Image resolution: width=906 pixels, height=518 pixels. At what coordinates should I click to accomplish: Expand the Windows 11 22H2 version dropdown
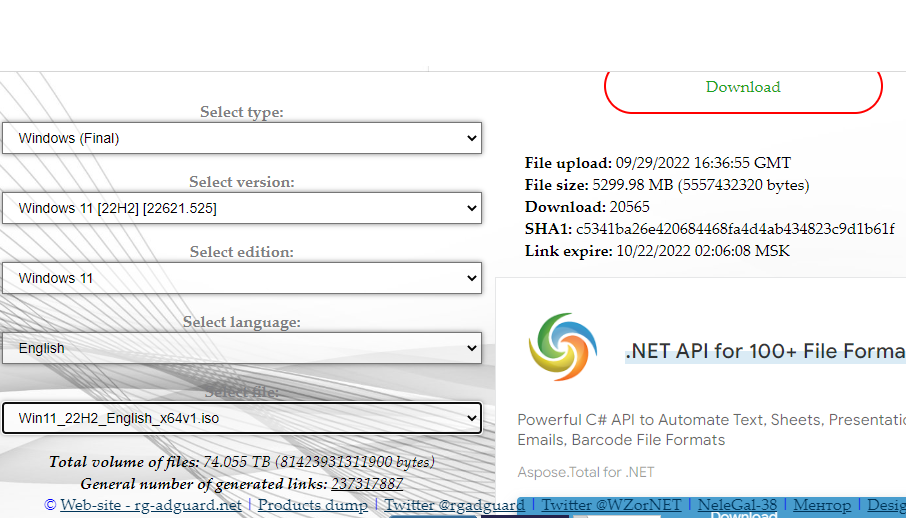click(x=241, y=208)
